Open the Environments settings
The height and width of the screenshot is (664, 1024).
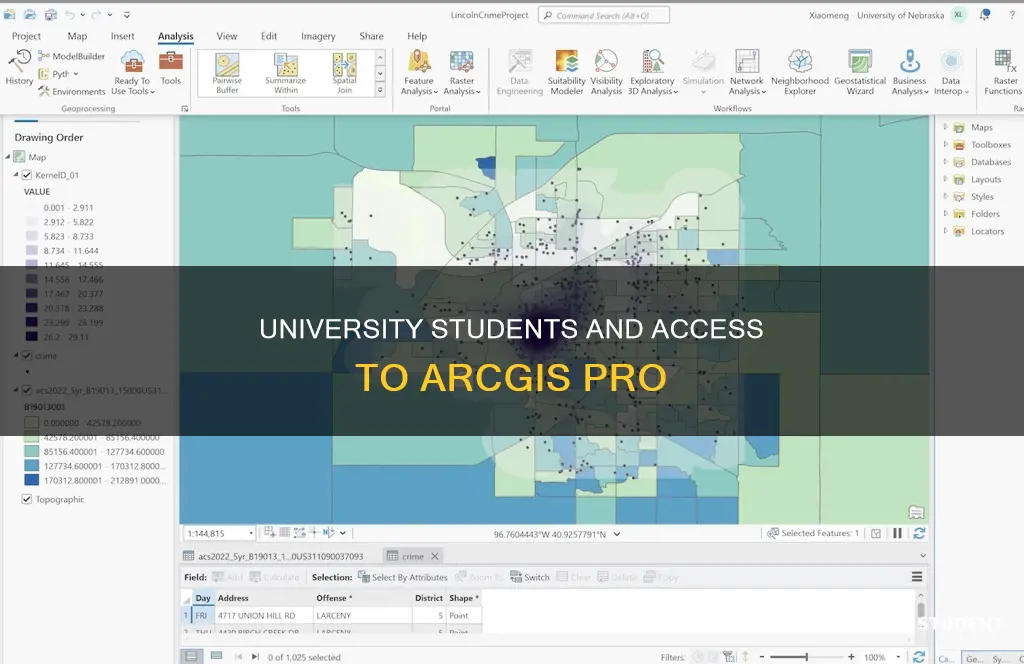click(x=72, y=91)
